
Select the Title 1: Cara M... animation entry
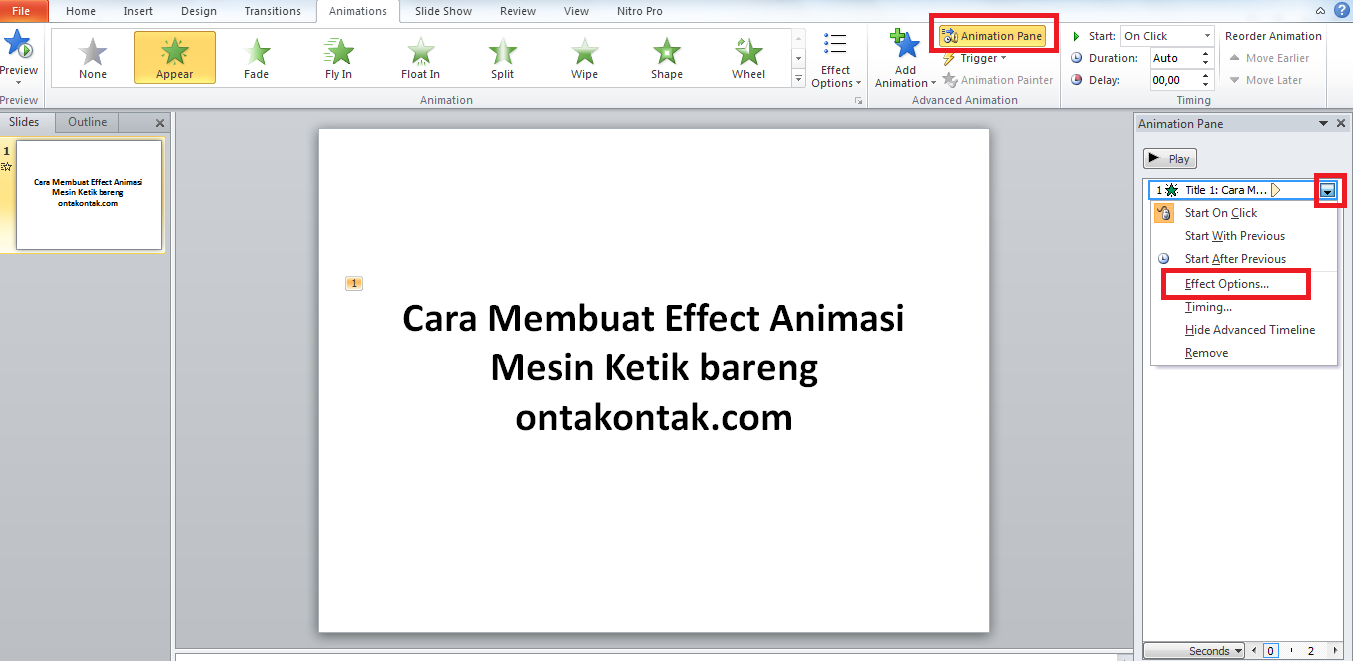(x=1234, y=190)
